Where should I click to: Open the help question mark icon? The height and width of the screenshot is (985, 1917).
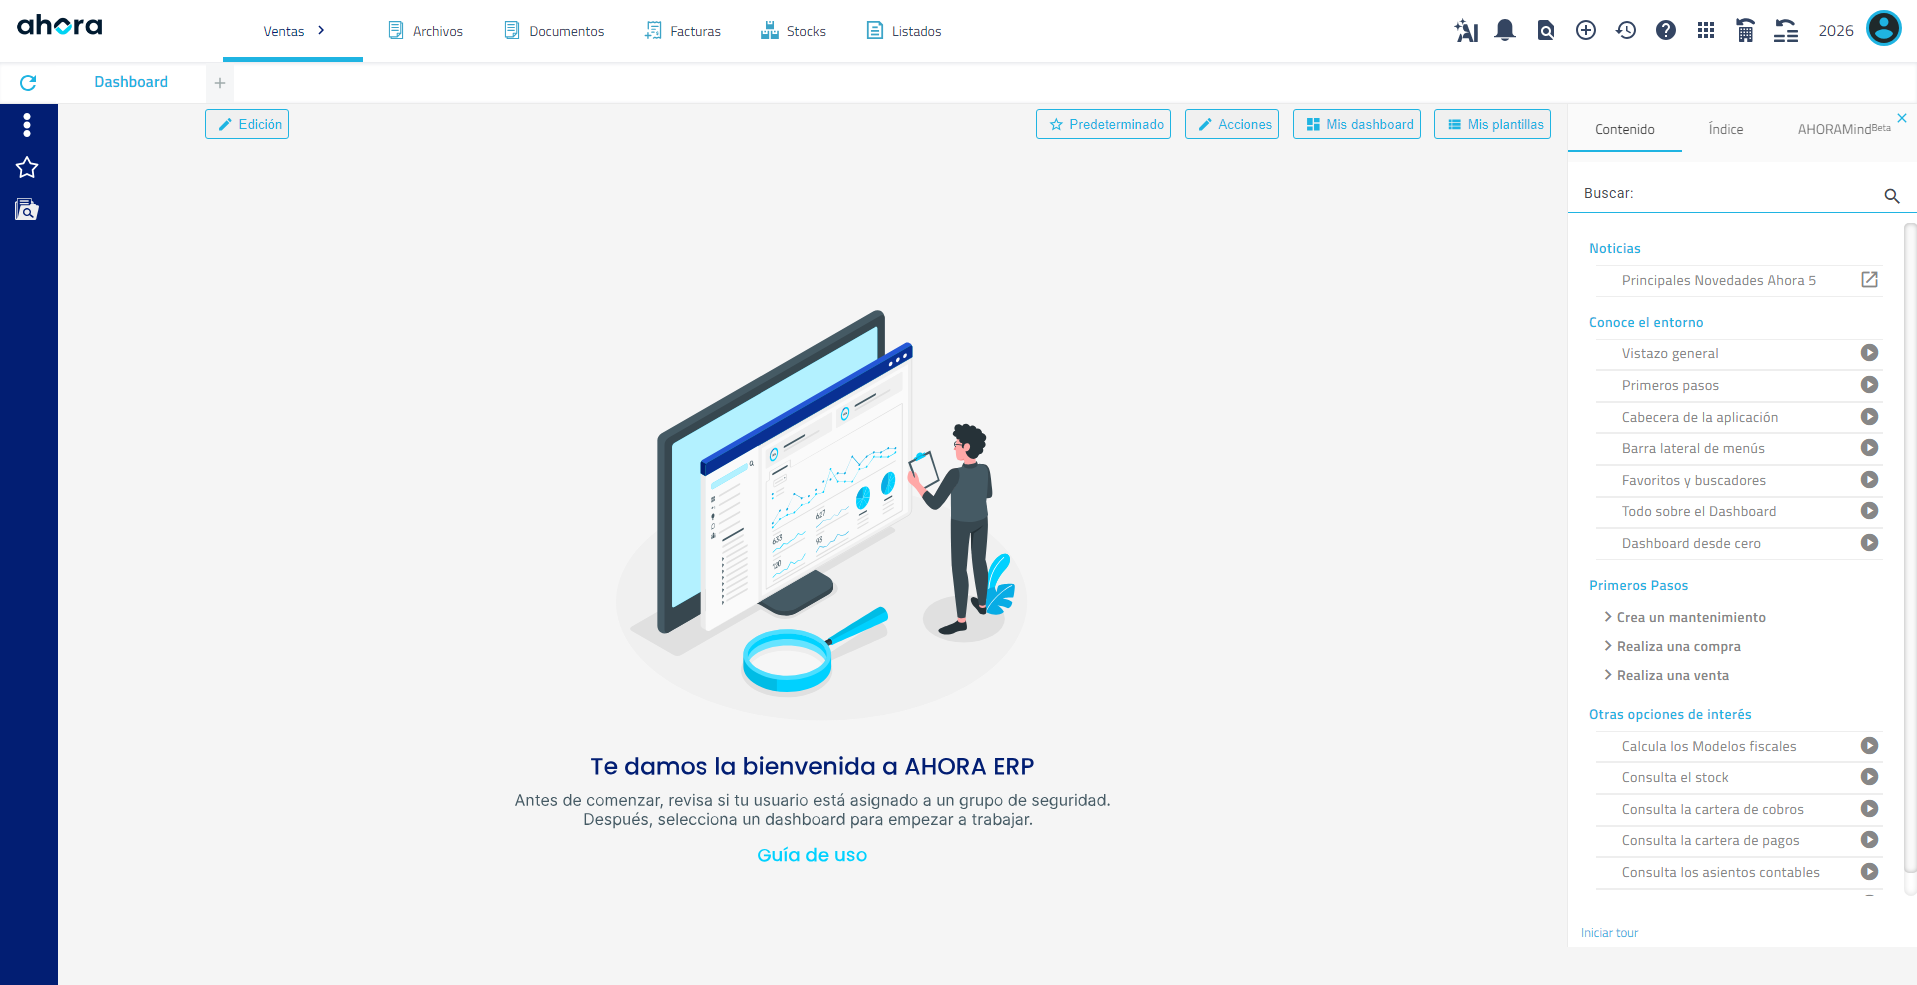pyautogui.click(x=1666, y=31)
